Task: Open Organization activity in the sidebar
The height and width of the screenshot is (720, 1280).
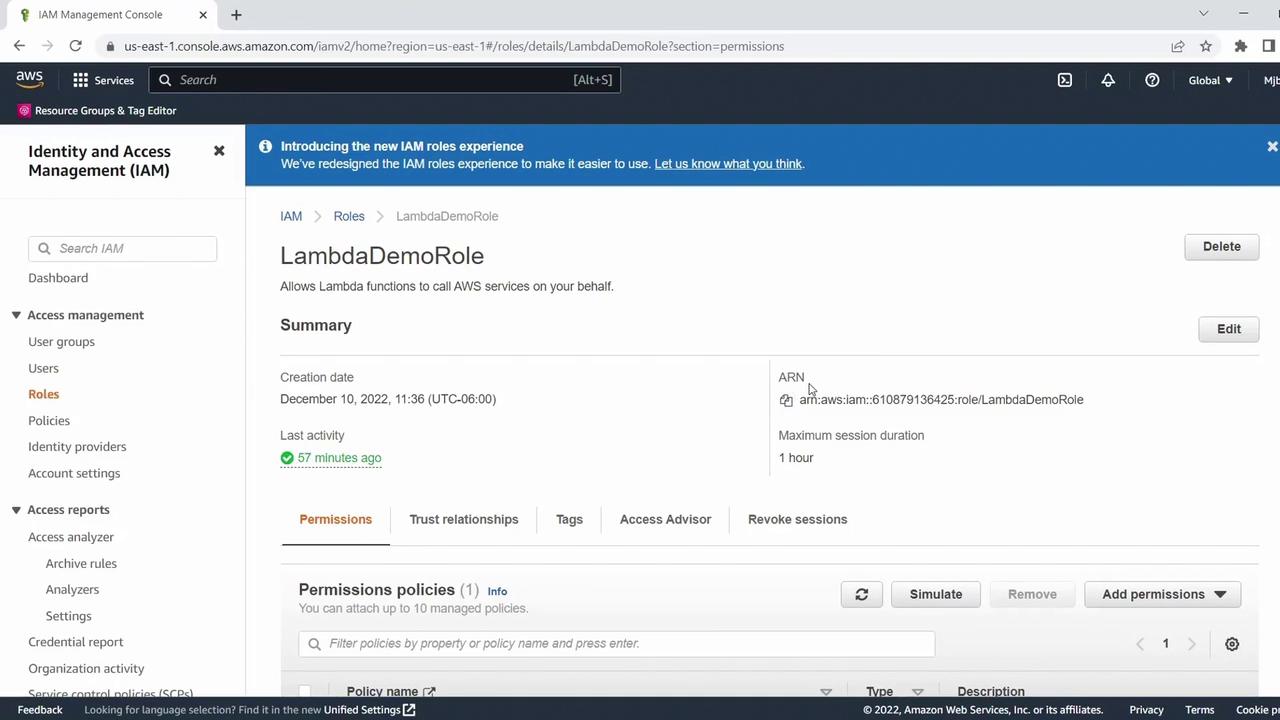Action: coord(86,669)
